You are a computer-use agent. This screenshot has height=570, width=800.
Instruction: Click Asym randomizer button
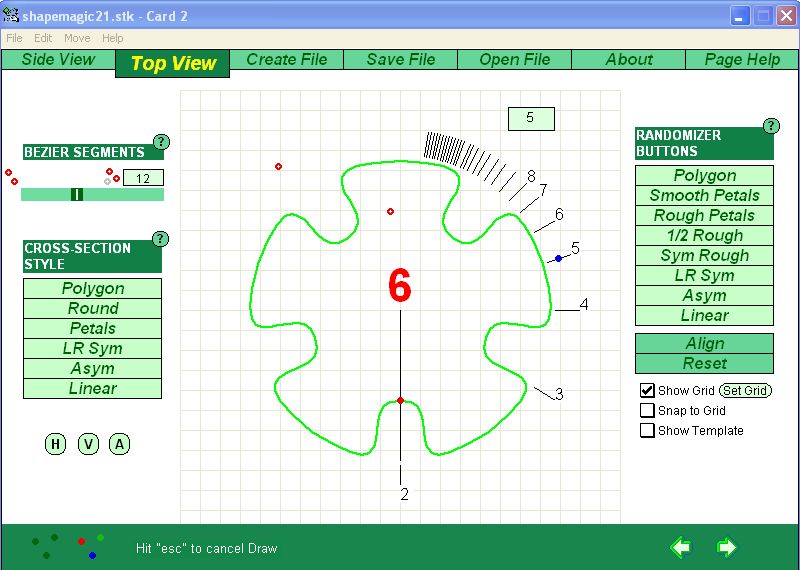point(705,295)
